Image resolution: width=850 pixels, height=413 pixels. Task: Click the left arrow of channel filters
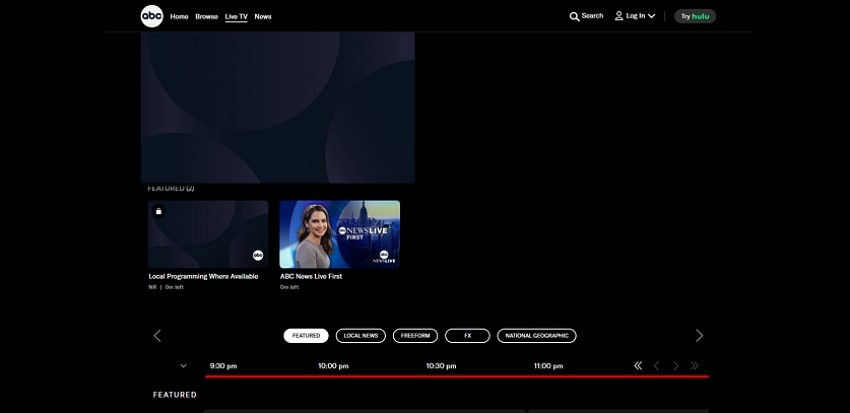tap(157, 336)
